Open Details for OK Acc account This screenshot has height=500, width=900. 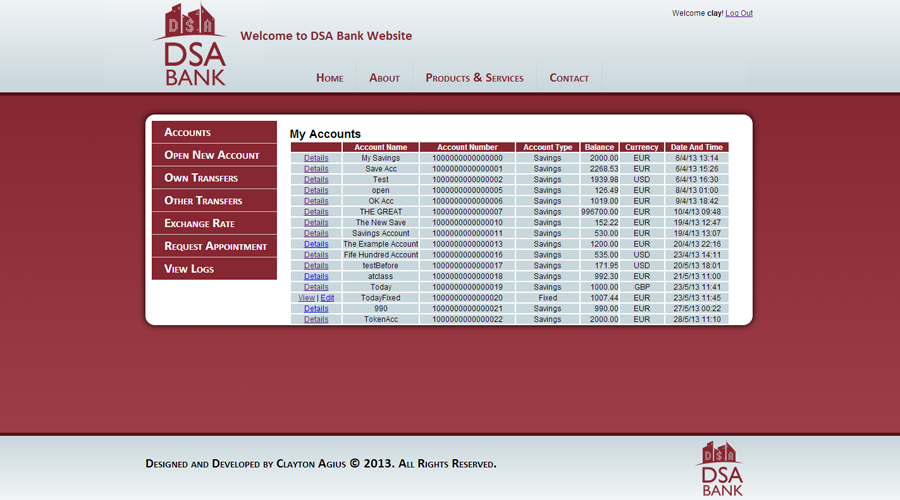(x=316, y=201)
